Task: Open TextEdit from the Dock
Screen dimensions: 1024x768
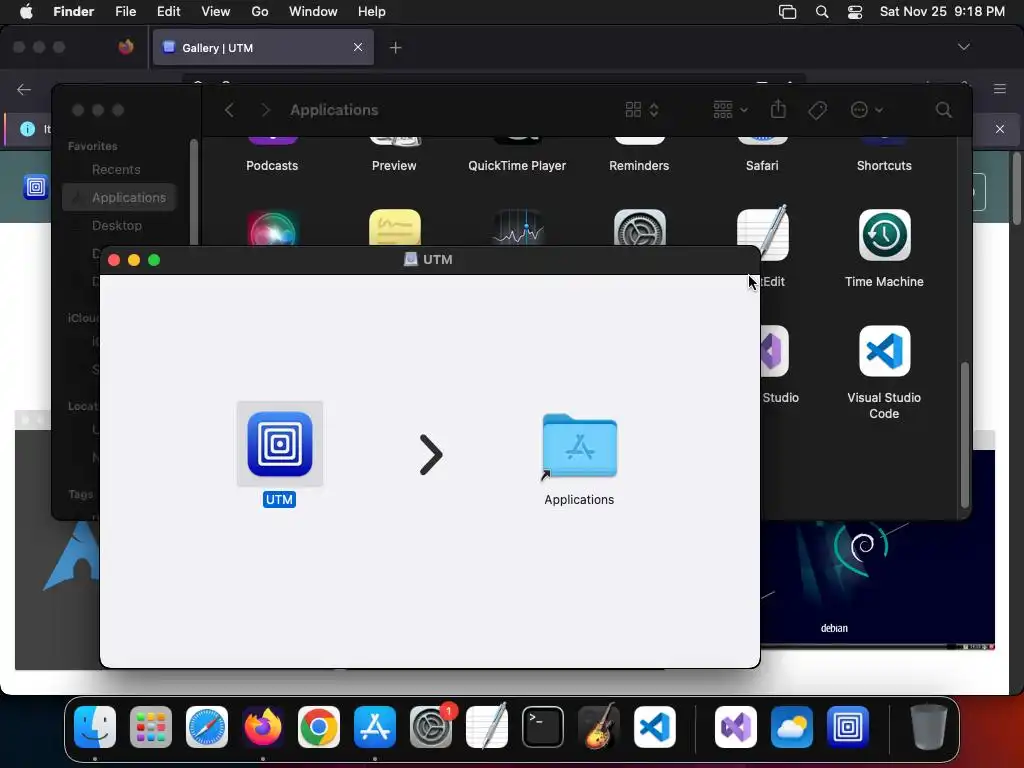Action: pyautogui.click(x=487, y=727)
